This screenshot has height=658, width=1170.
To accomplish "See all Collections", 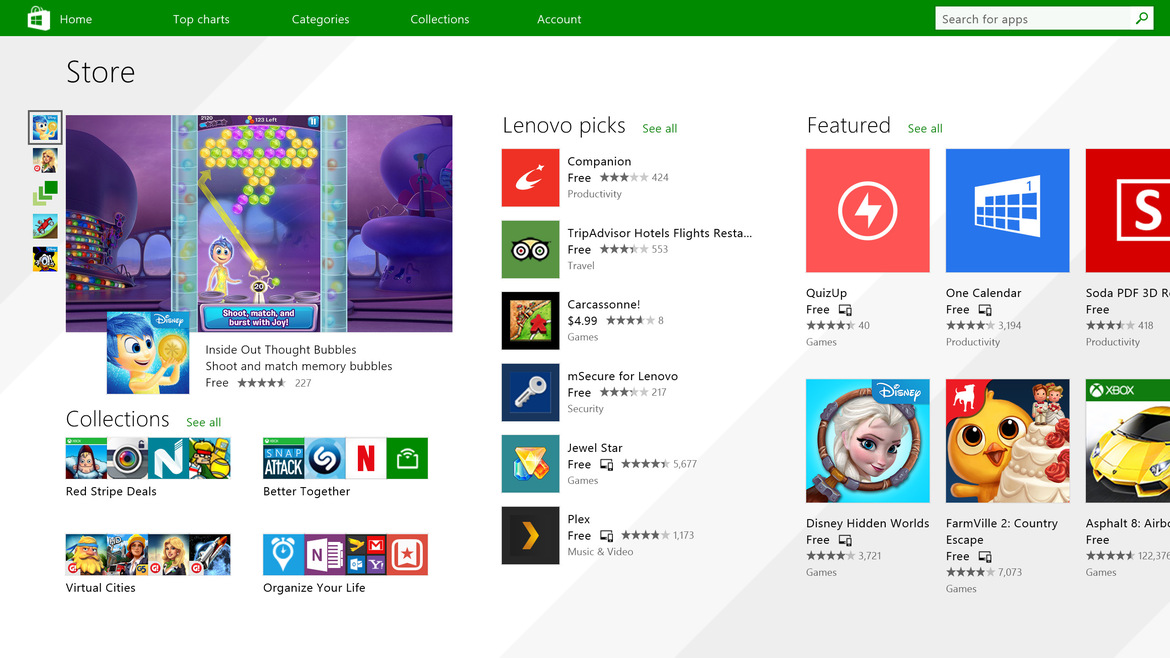I will [204, 422].
